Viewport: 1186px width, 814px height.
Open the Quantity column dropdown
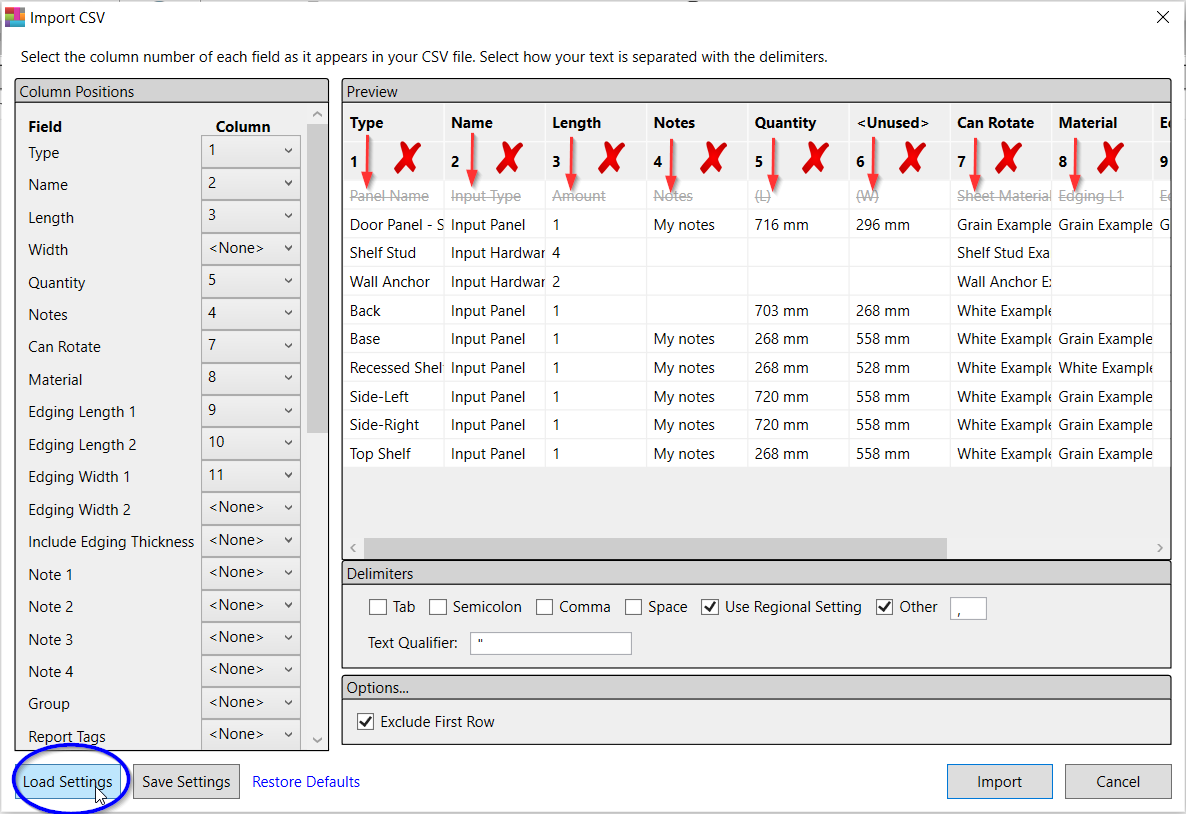click(x=250, y=281)
